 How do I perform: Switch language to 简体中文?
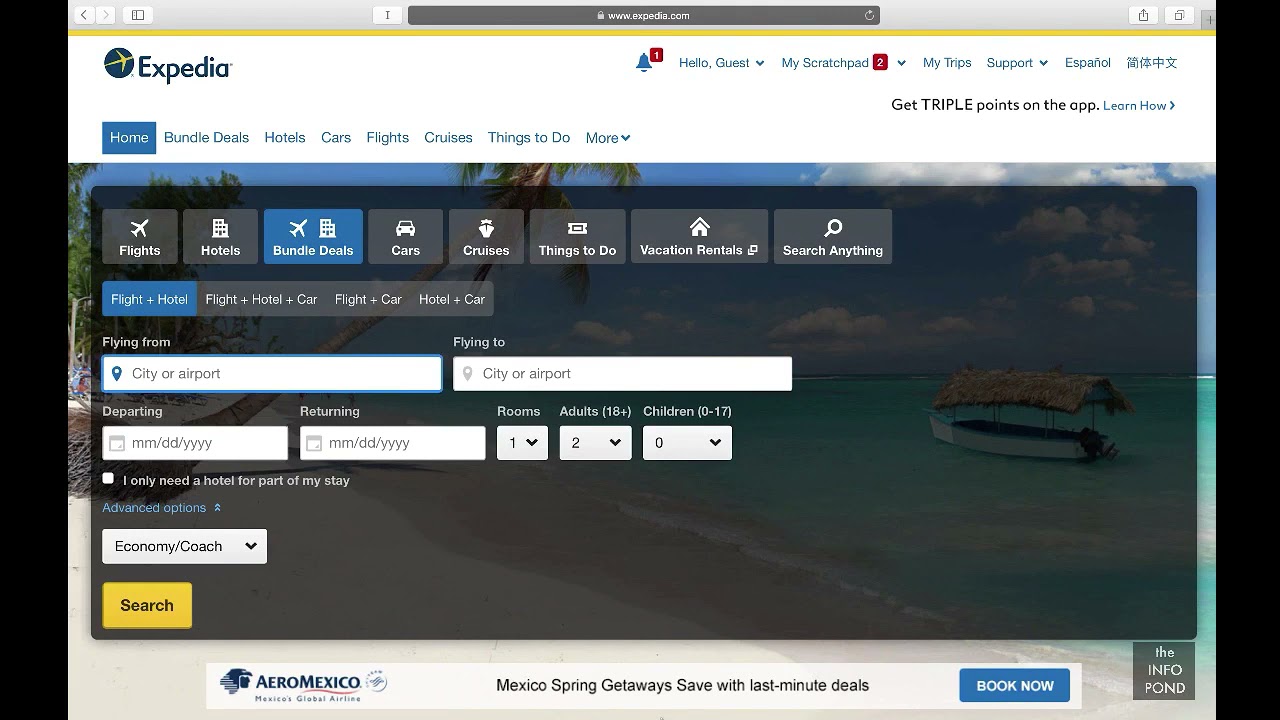(1152, 63)
